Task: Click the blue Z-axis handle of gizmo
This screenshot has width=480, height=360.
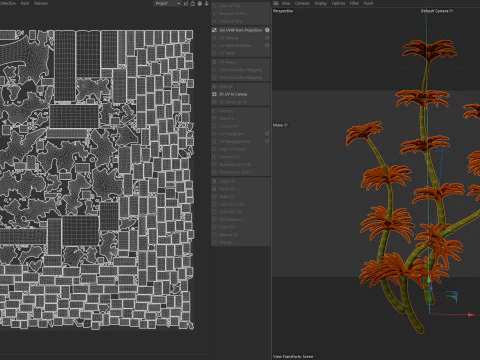Action: pos(431,288)
